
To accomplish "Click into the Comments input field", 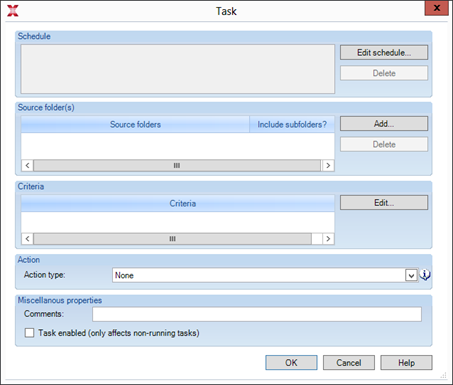I will pos(257,314).
